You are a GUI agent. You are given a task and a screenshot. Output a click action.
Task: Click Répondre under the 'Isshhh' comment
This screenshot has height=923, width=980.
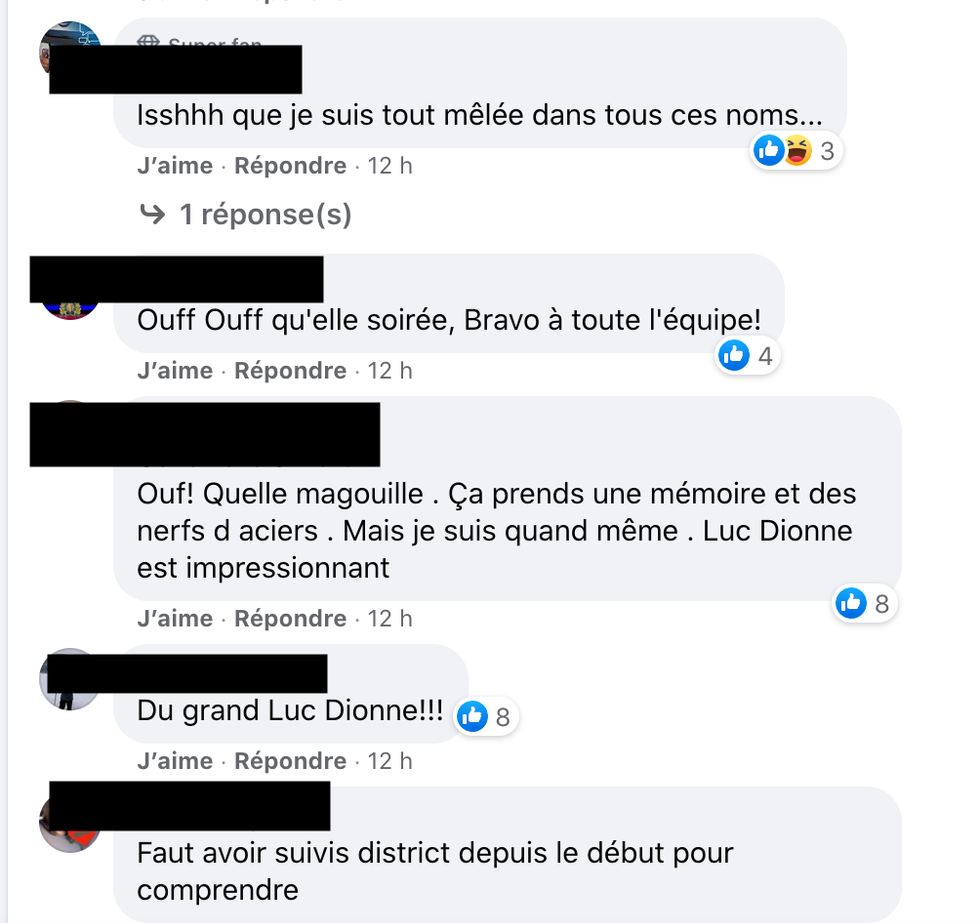click(290, 166)
